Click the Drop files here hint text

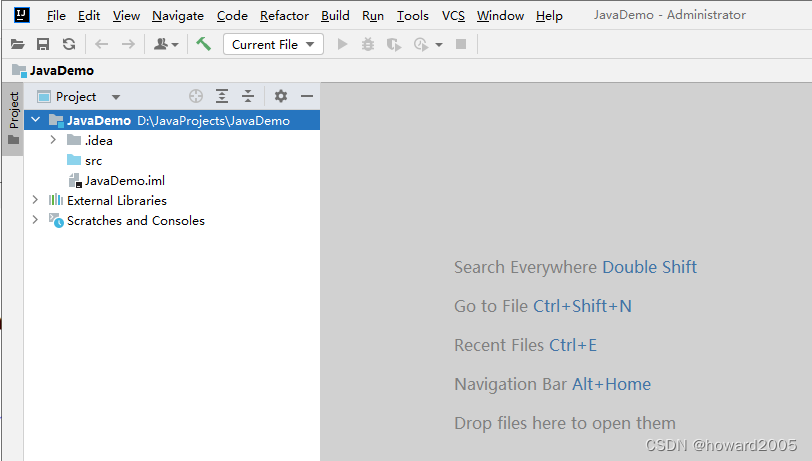coord(565,423)
